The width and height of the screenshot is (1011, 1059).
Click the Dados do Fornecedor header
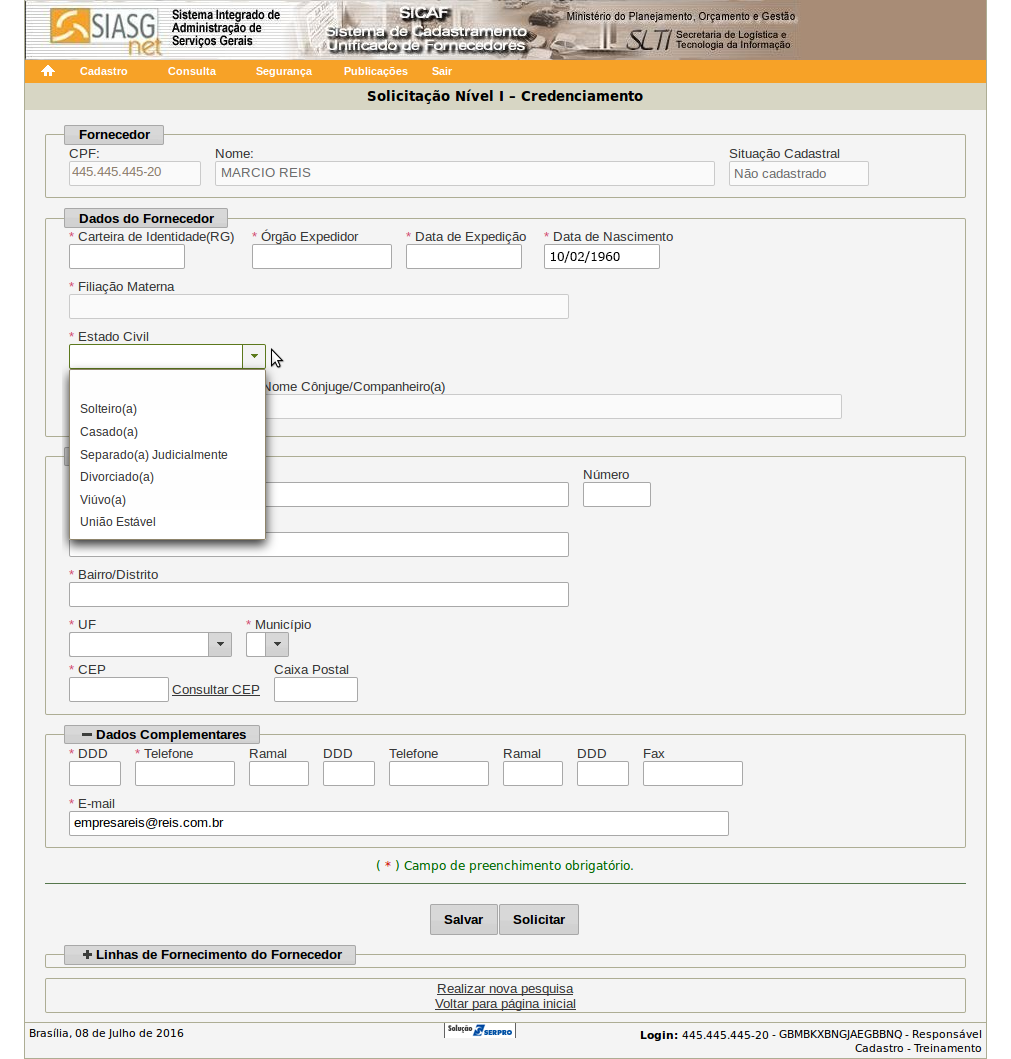pos(146,218)
